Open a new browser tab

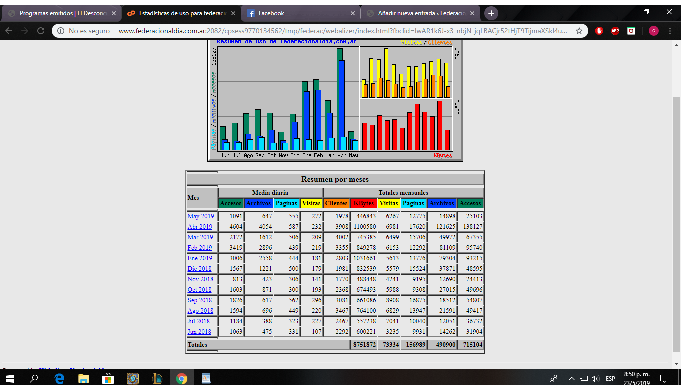point(491,14)
